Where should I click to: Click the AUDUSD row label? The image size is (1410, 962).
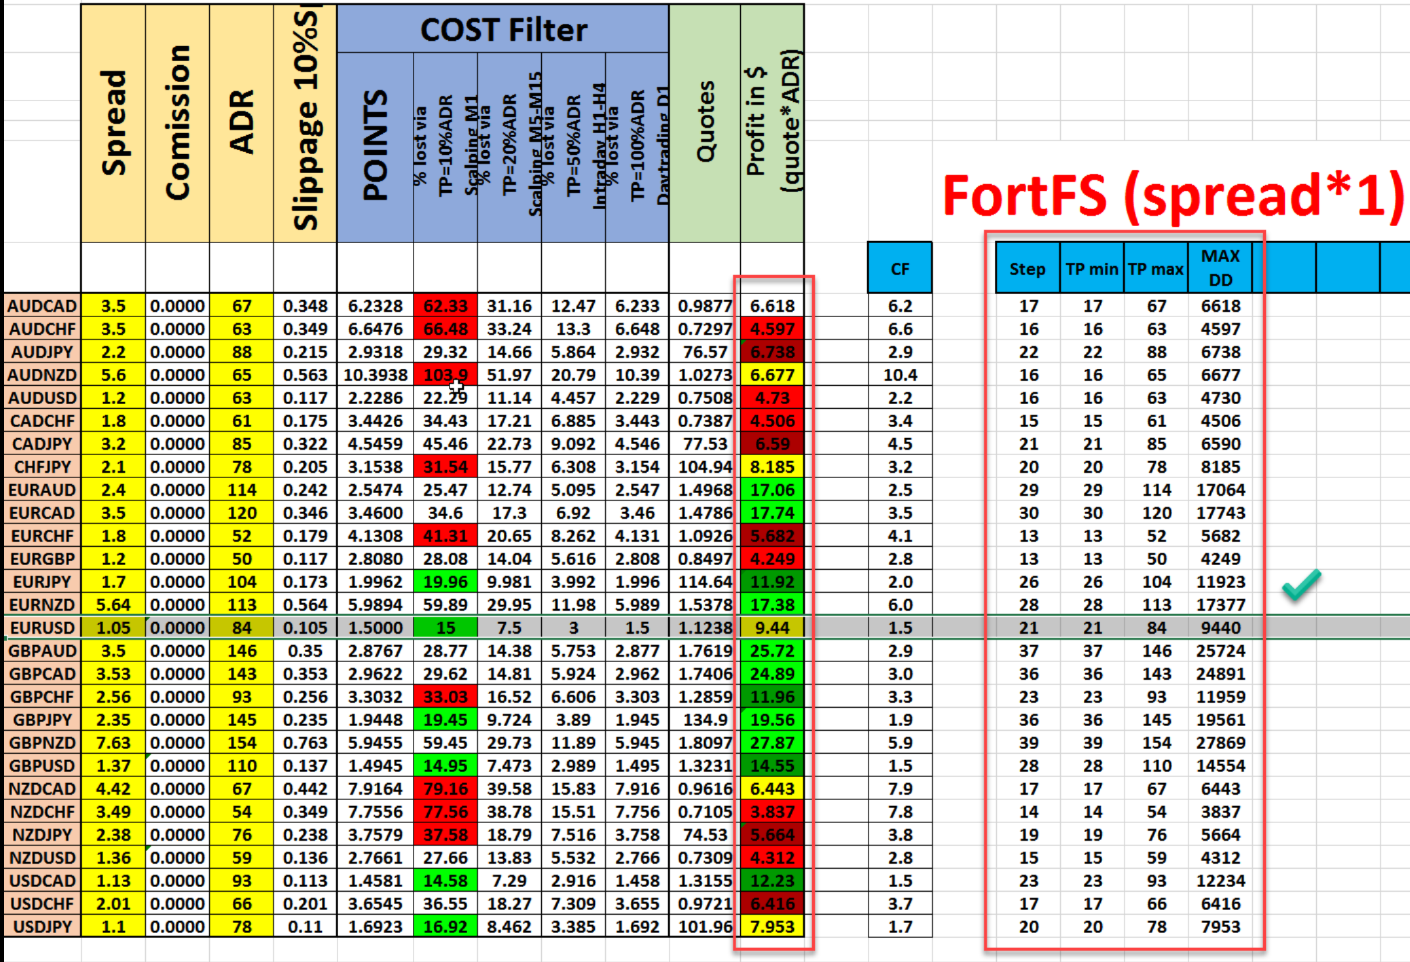click(42, 398)
